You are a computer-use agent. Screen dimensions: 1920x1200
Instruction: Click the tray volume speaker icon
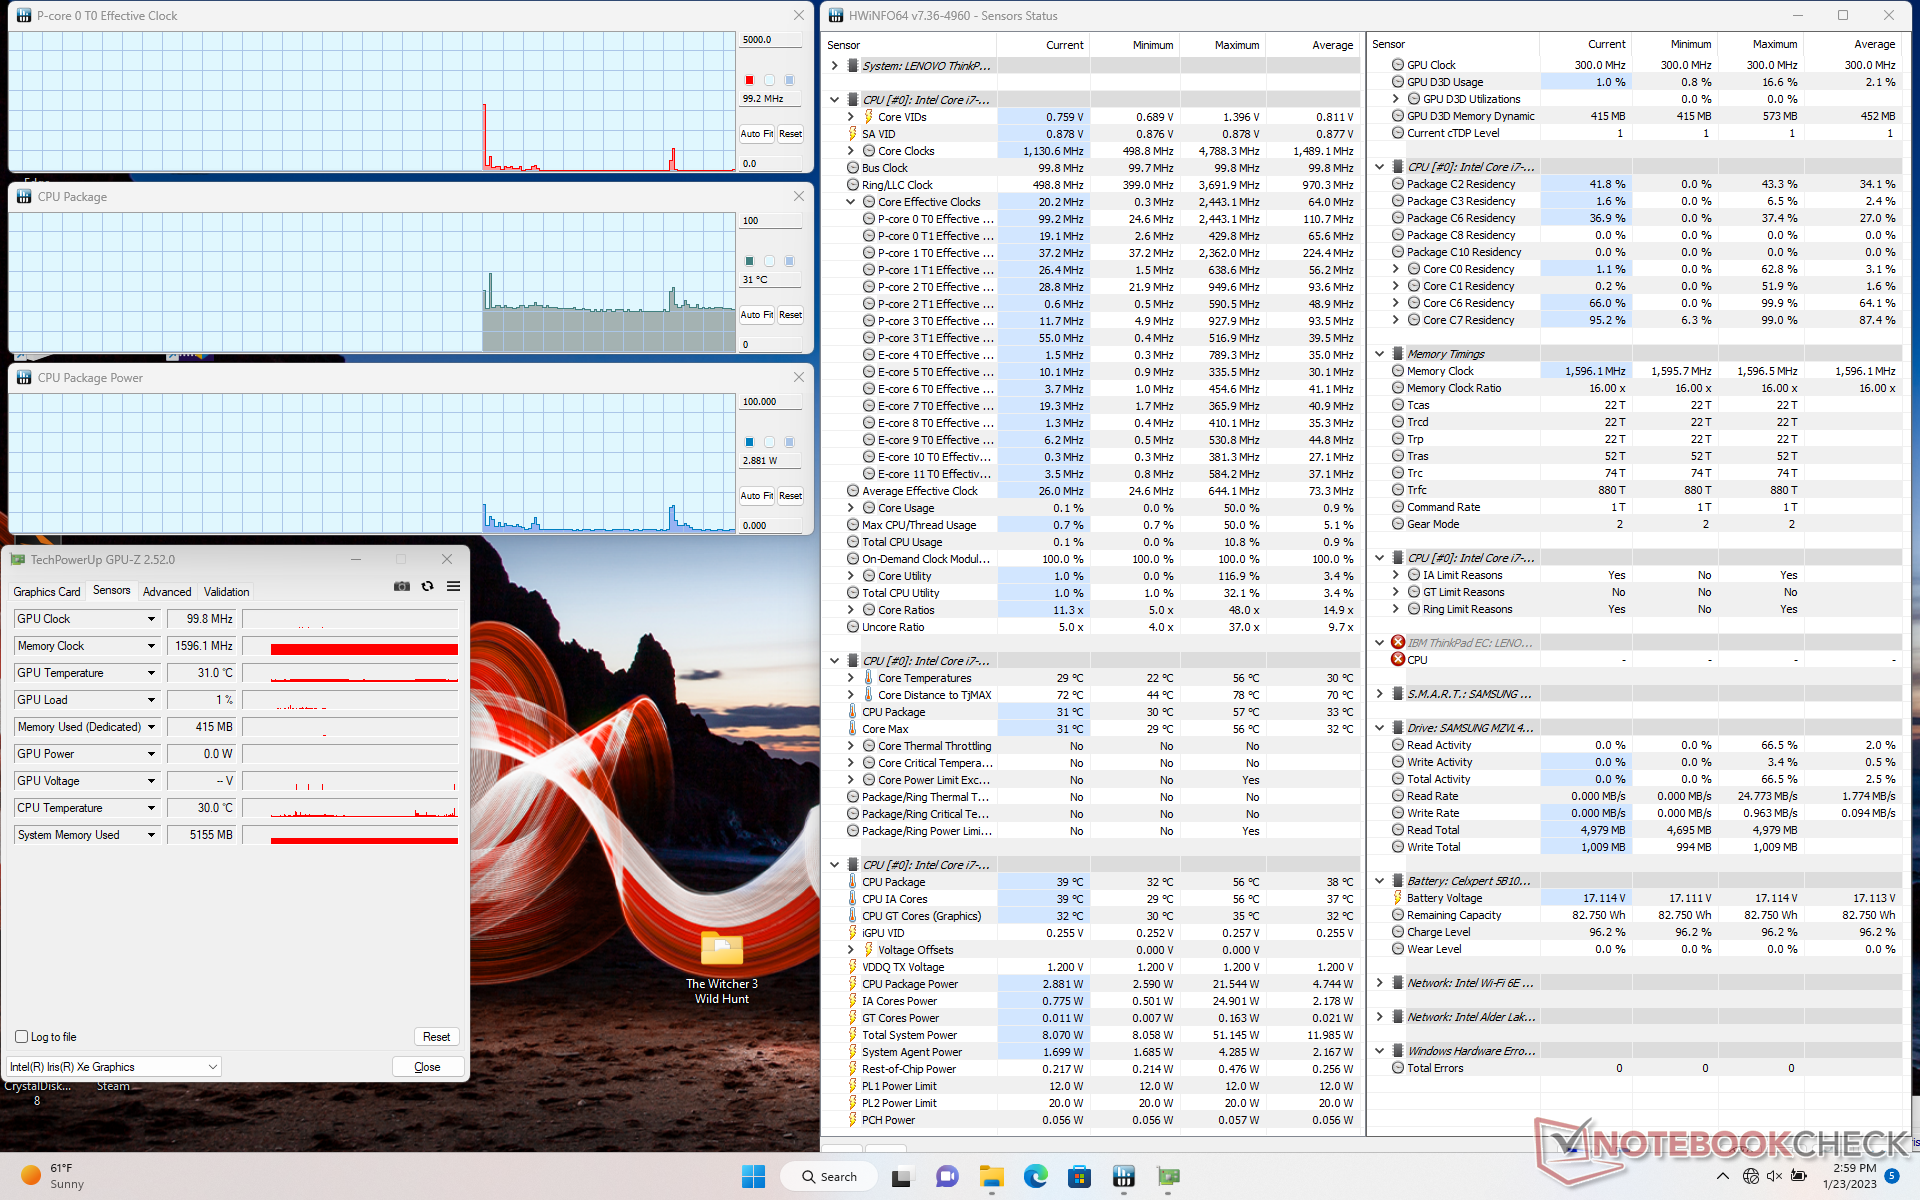coord(1775,1176)
